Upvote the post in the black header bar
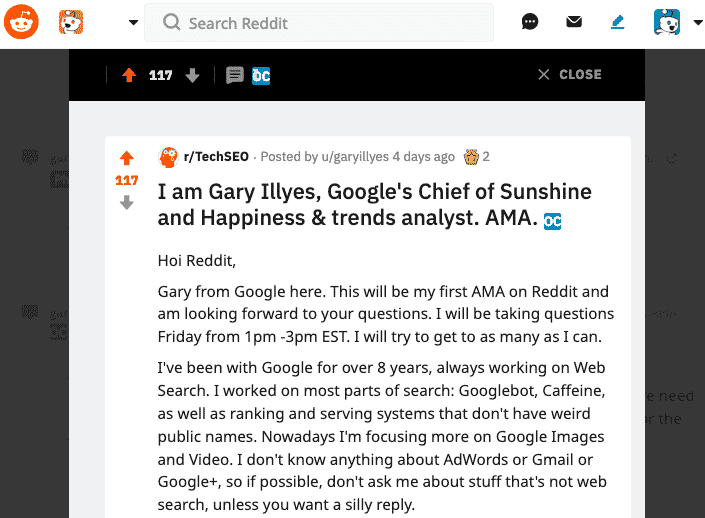Screen dimensions: 705x518 [129, 75]
